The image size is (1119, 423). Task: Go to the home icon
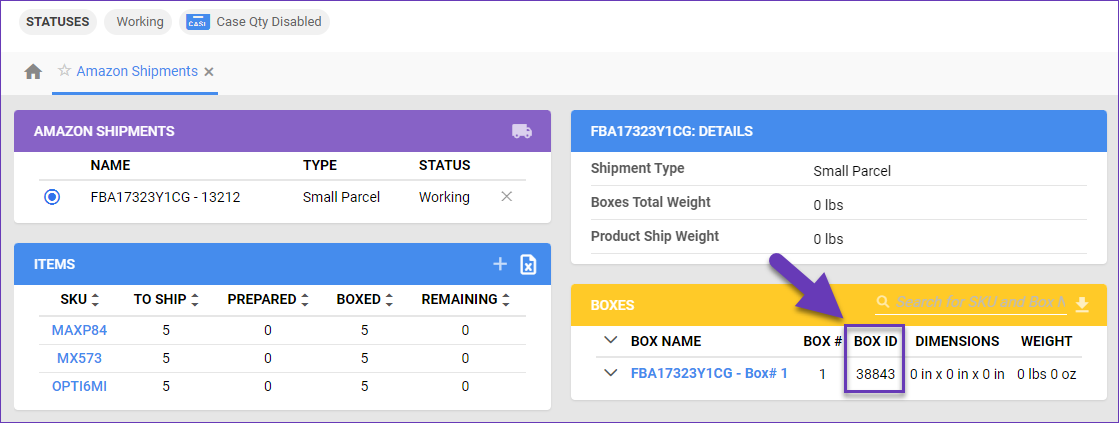(x=33, y=72)
